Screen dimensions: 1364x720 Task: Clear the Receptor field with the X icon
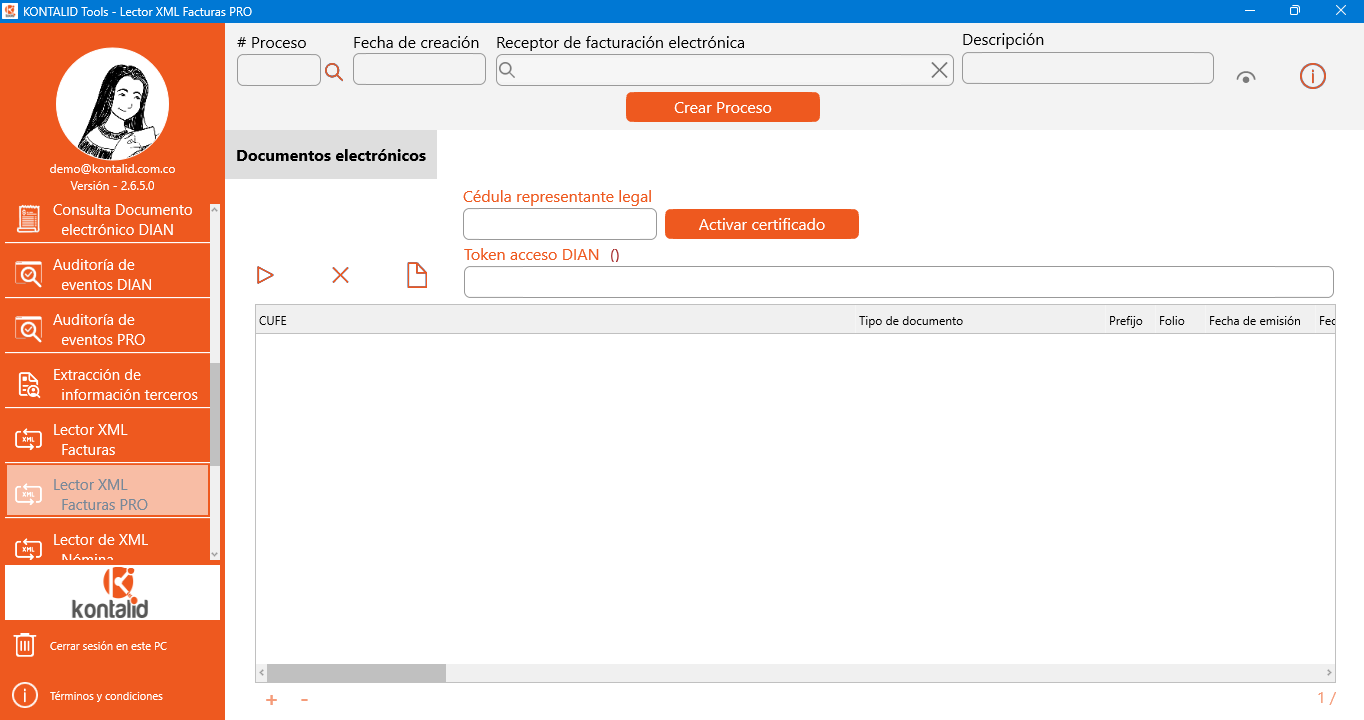[x=940, y=70]
